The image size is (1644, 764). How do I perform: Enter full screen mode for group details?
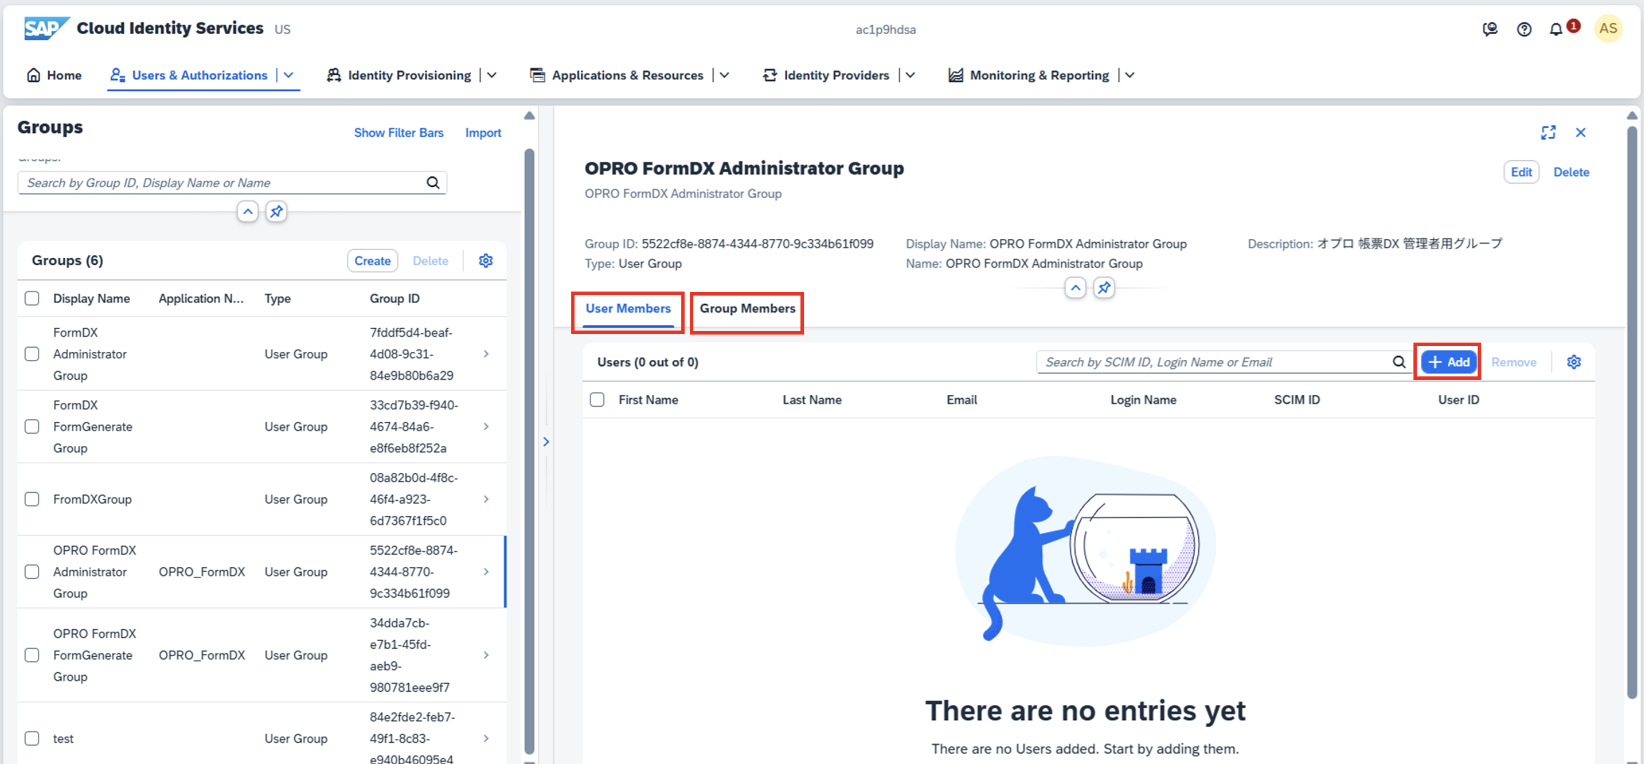tap(1548, 133)
